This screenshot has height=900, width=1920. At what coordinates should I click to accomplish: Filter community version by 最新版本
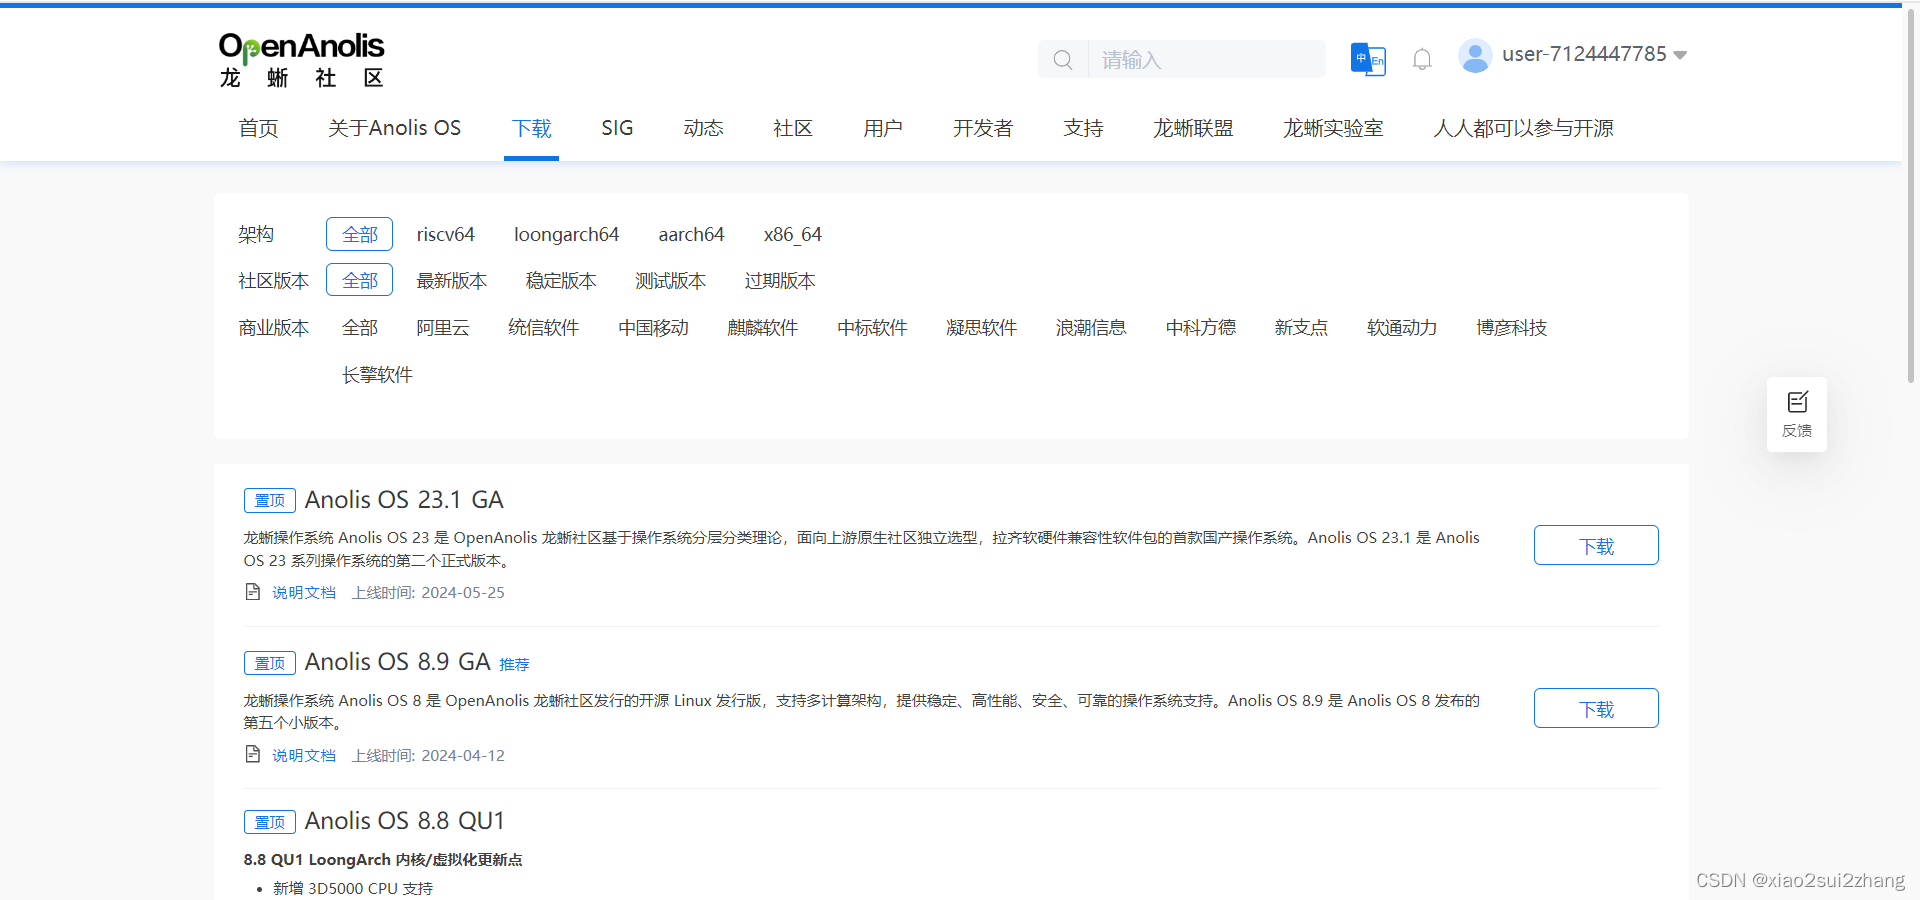(x=451, y=281)
